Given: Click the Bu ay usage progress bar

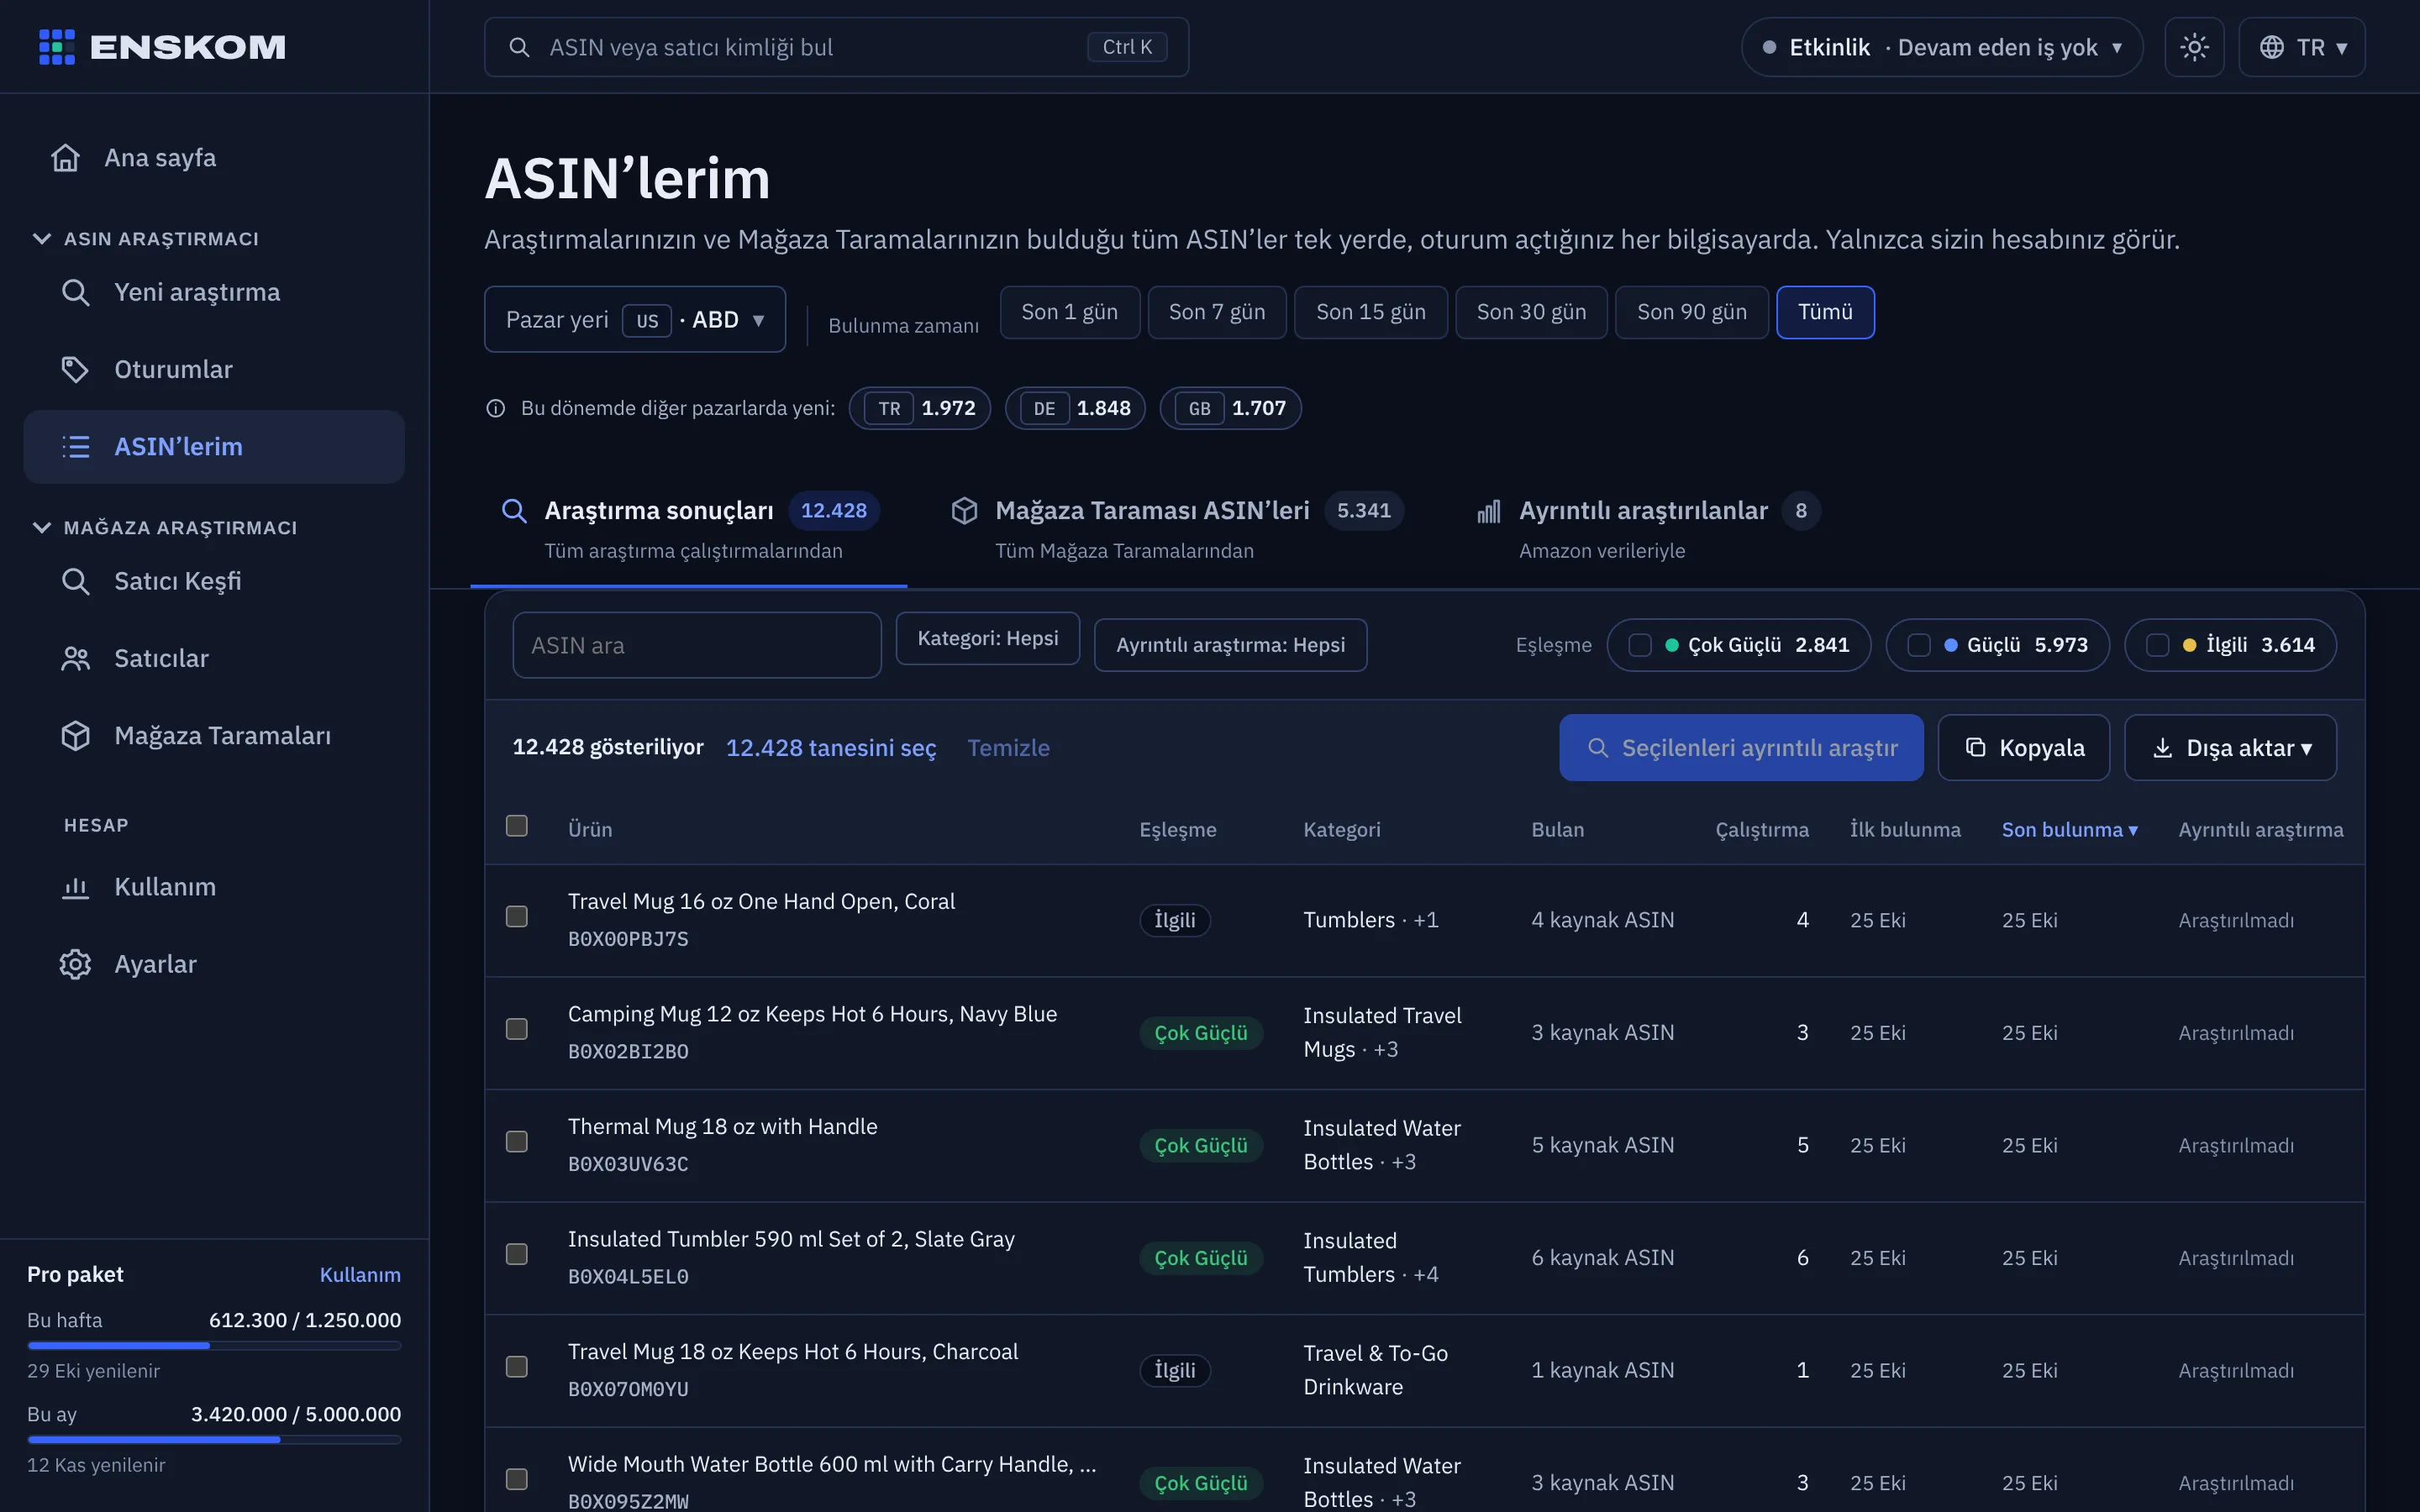Looking at the screenshot, I should pyautogui.click(x=214, y=1440).
